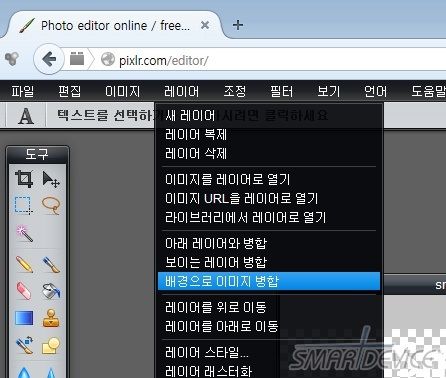
Task: Select the Magic Wand tool
Action: [24, 233]
